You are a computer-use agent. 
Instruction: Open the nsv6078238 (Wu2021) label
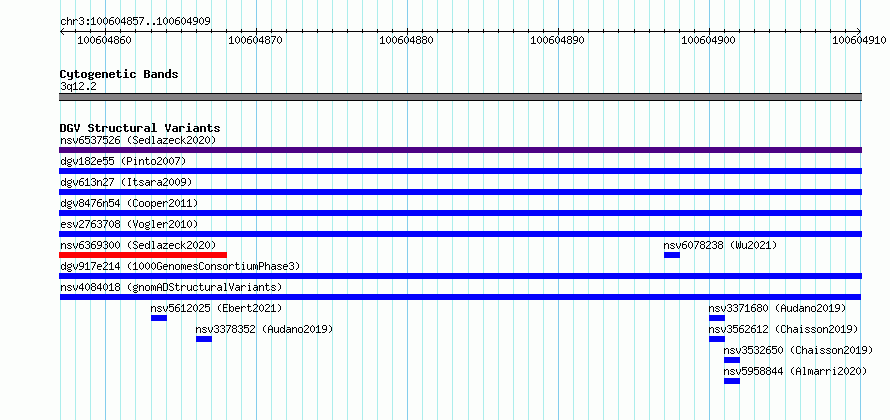(x=720, y=245)
